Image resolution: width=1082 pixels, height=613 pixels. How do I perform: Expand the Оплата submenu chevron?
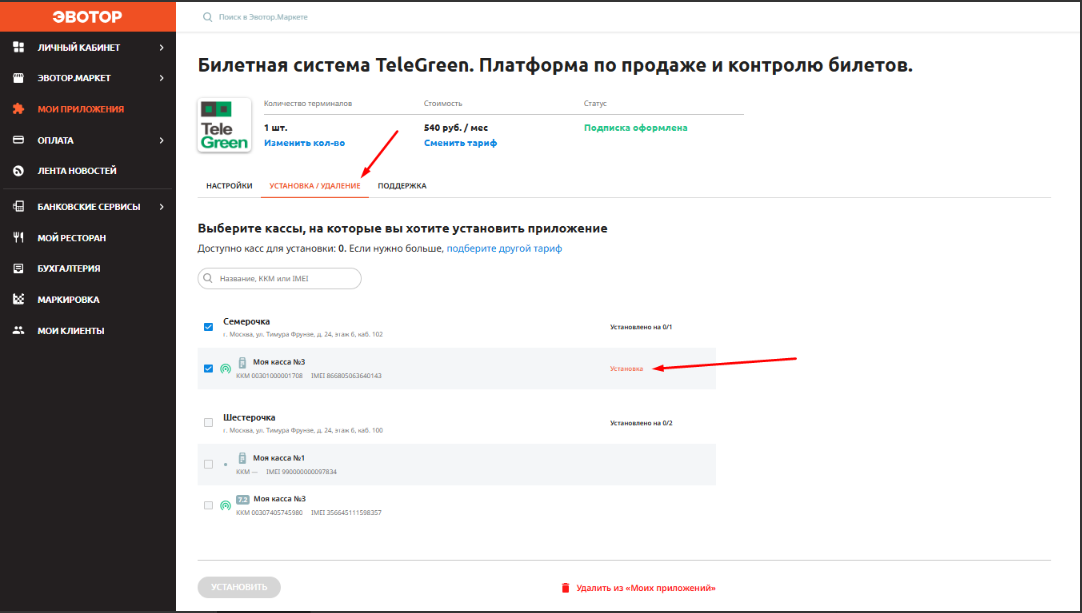click(161, 140)
